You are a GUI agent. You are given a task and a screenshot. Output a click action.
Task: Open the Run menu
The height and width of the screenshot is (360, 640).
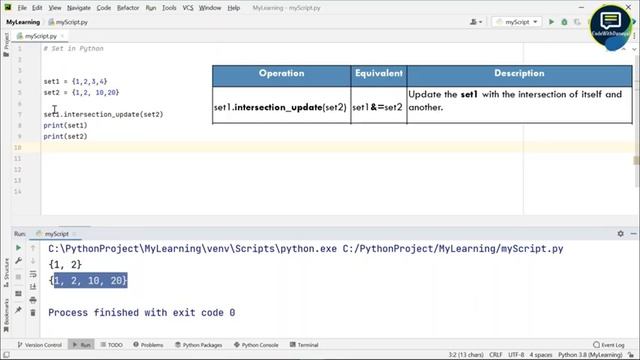151,8
